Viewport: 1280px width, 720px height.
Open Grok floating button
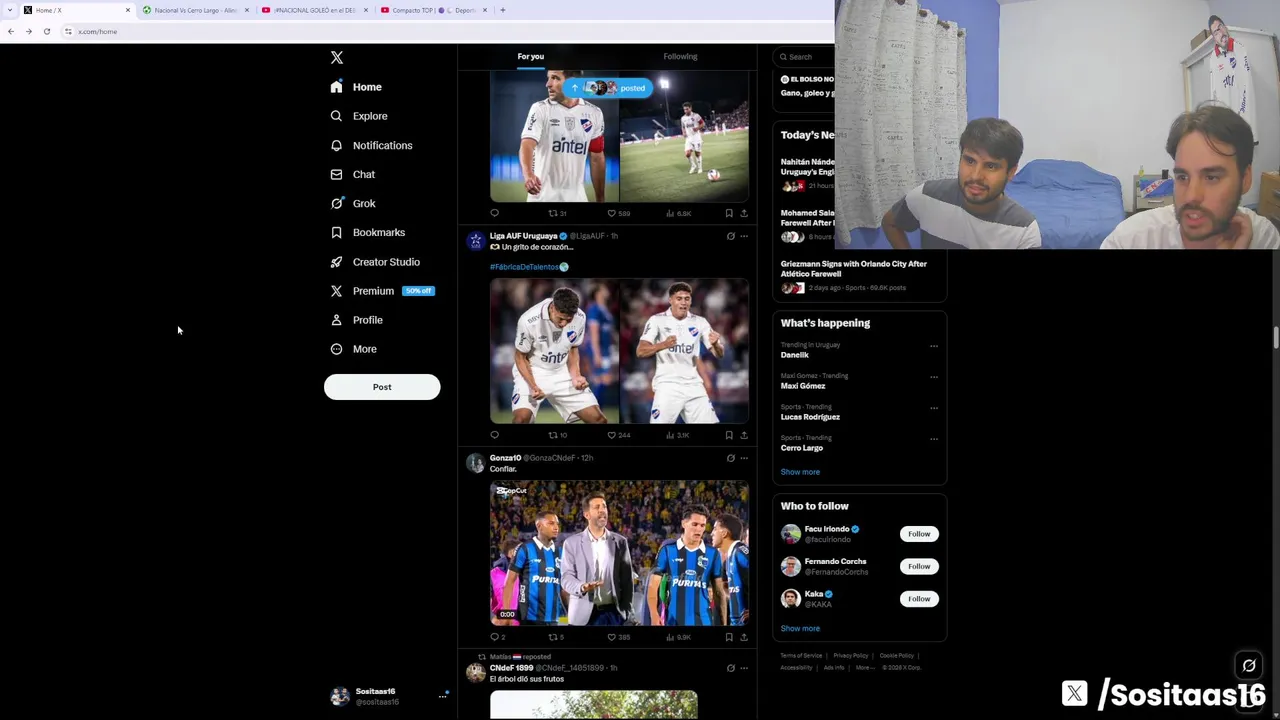pos(1249,666)
